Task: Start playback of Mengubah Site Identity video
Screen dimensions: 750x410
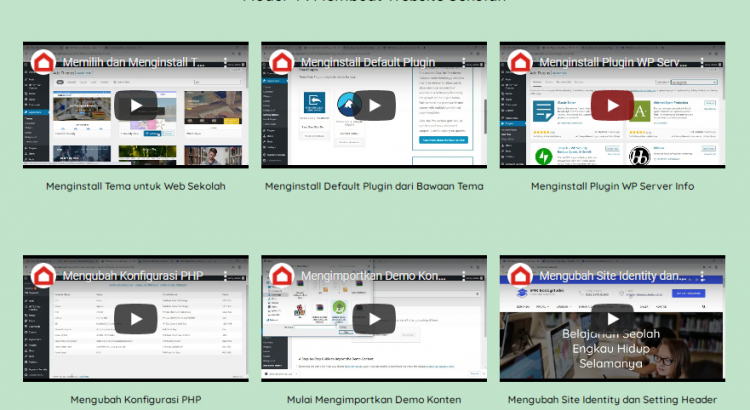Action: pos(612,319)
